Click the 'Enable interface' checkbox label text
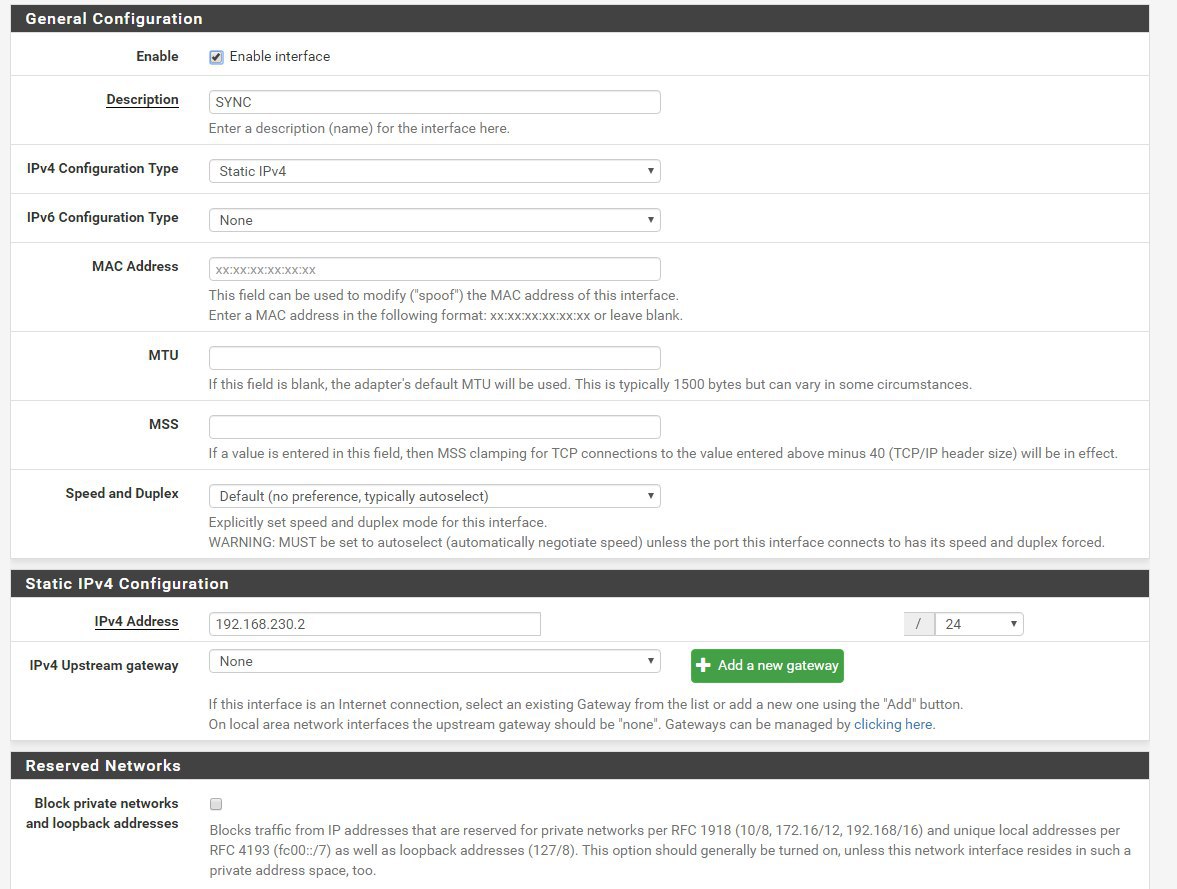1177x889 pixels. click(x=280, y=57)
